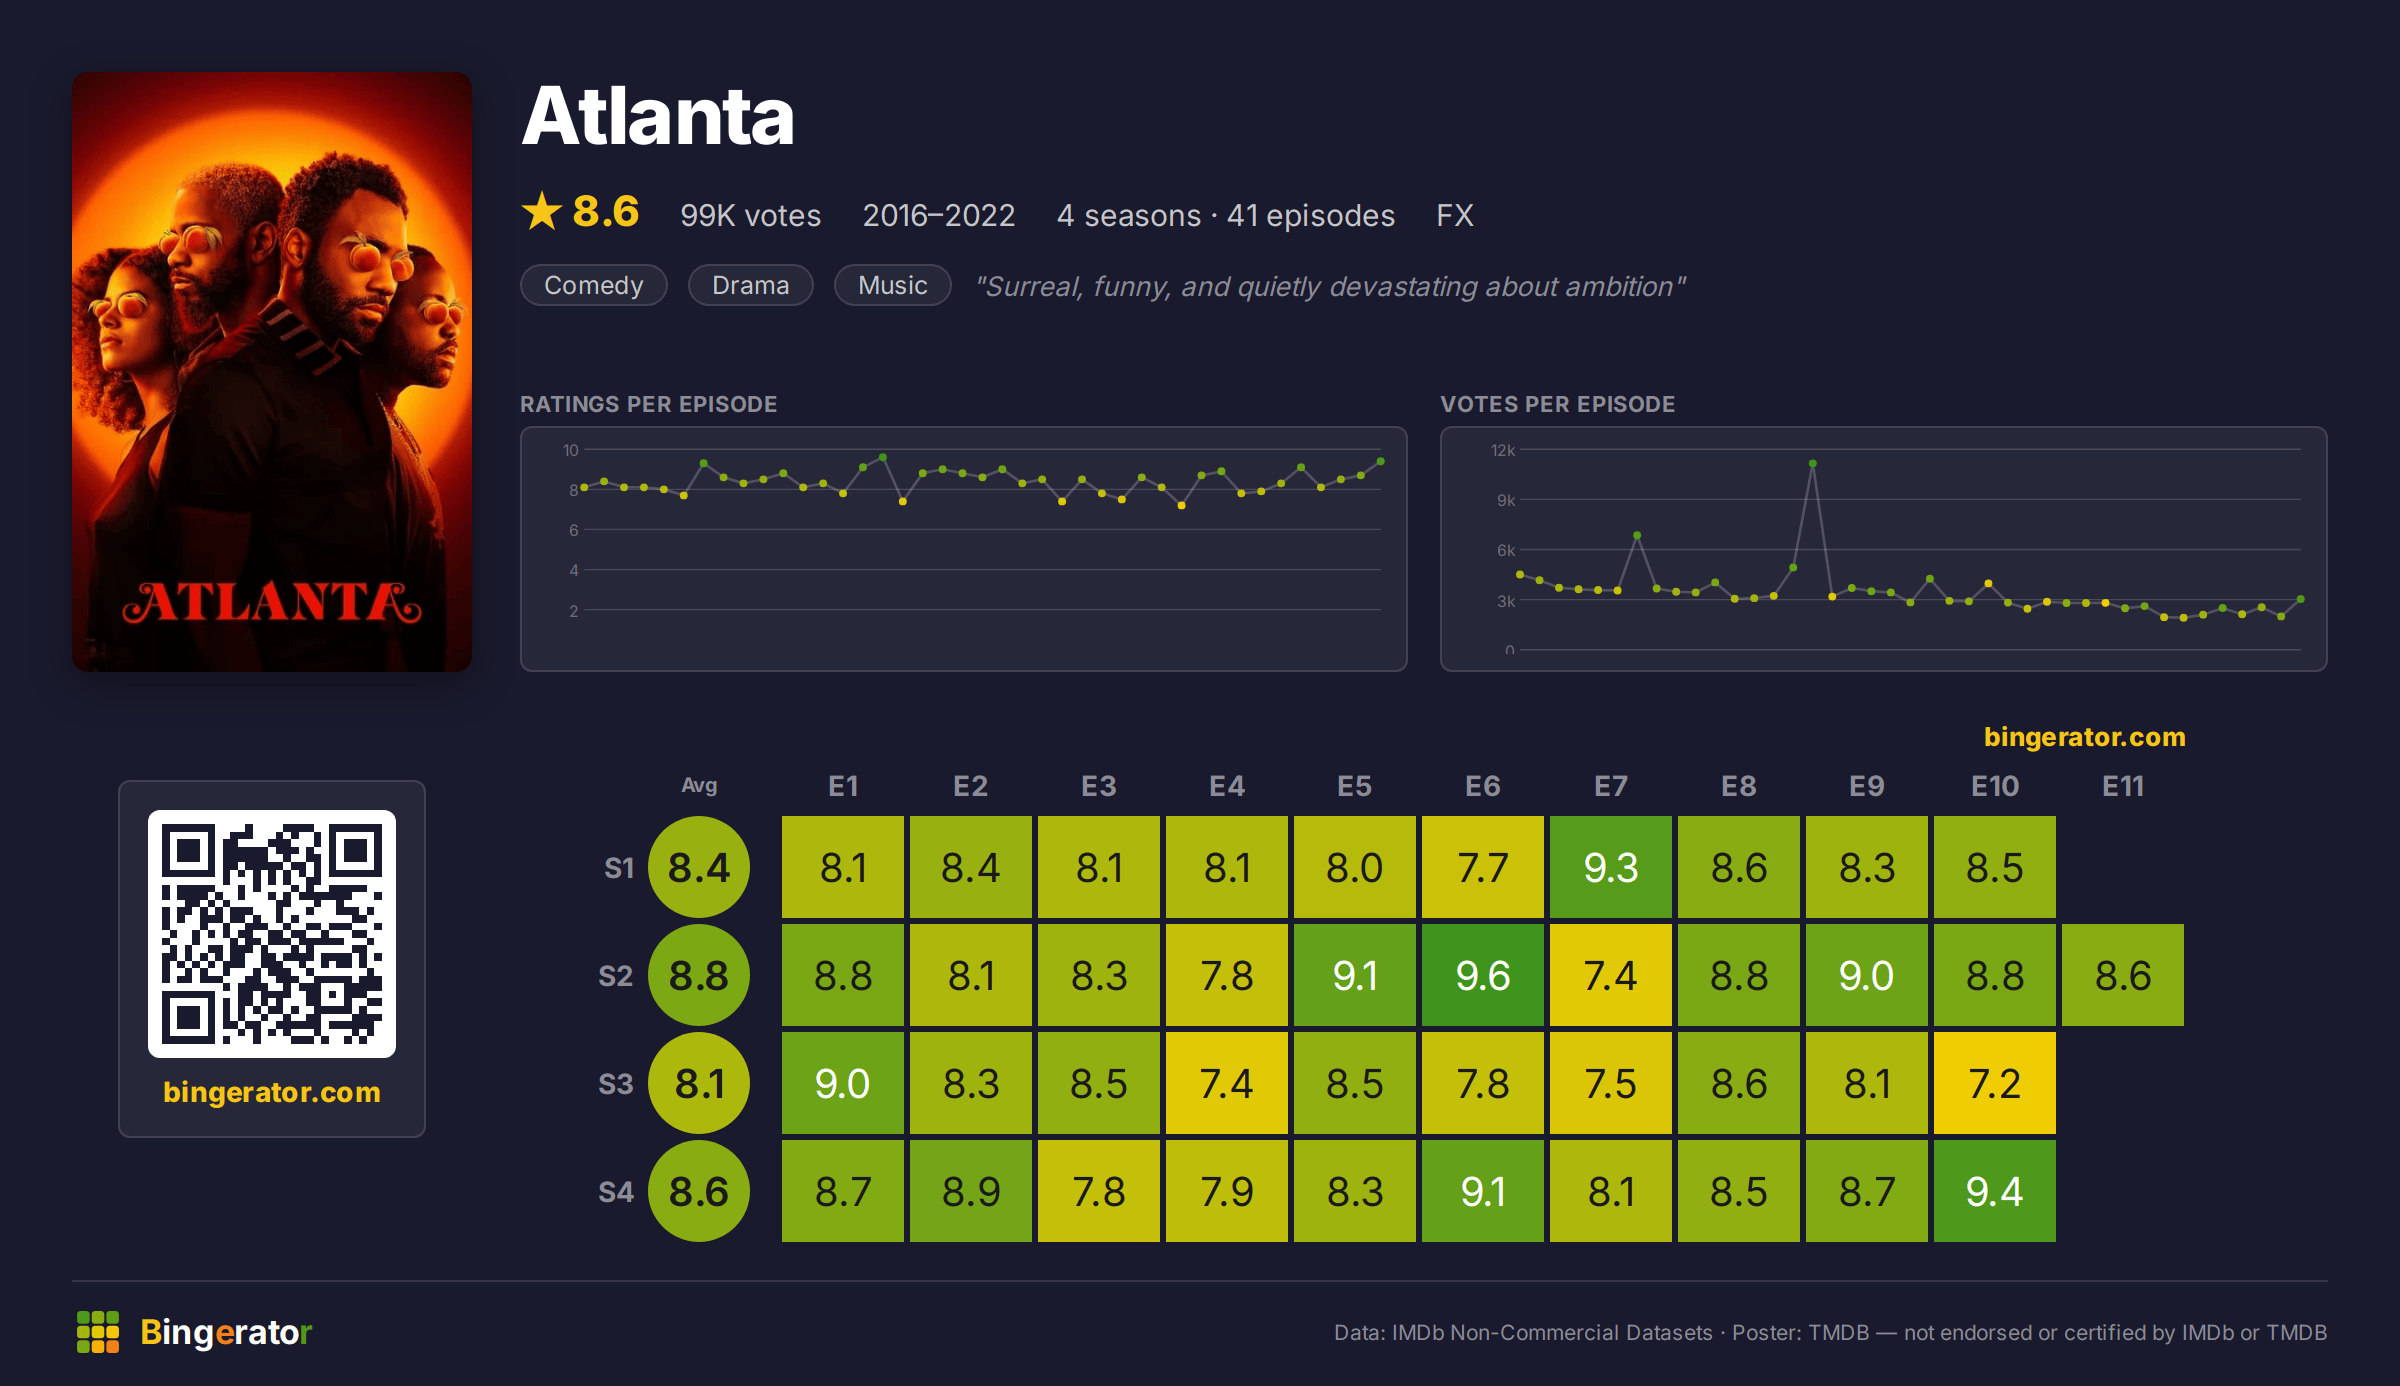Open the Atlanta poster image
This screenshot has width=2400, height=1386.
272,371
